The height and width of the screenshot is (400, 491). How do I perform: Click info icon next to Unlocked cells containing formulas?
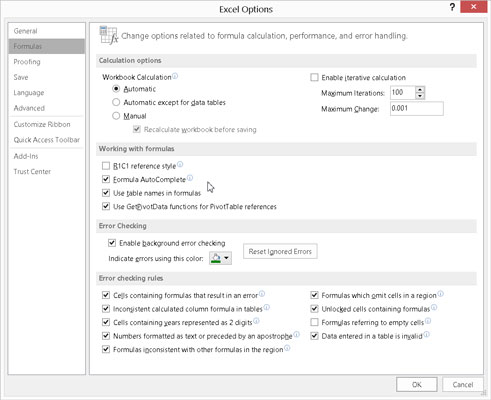tap(434, 307)
